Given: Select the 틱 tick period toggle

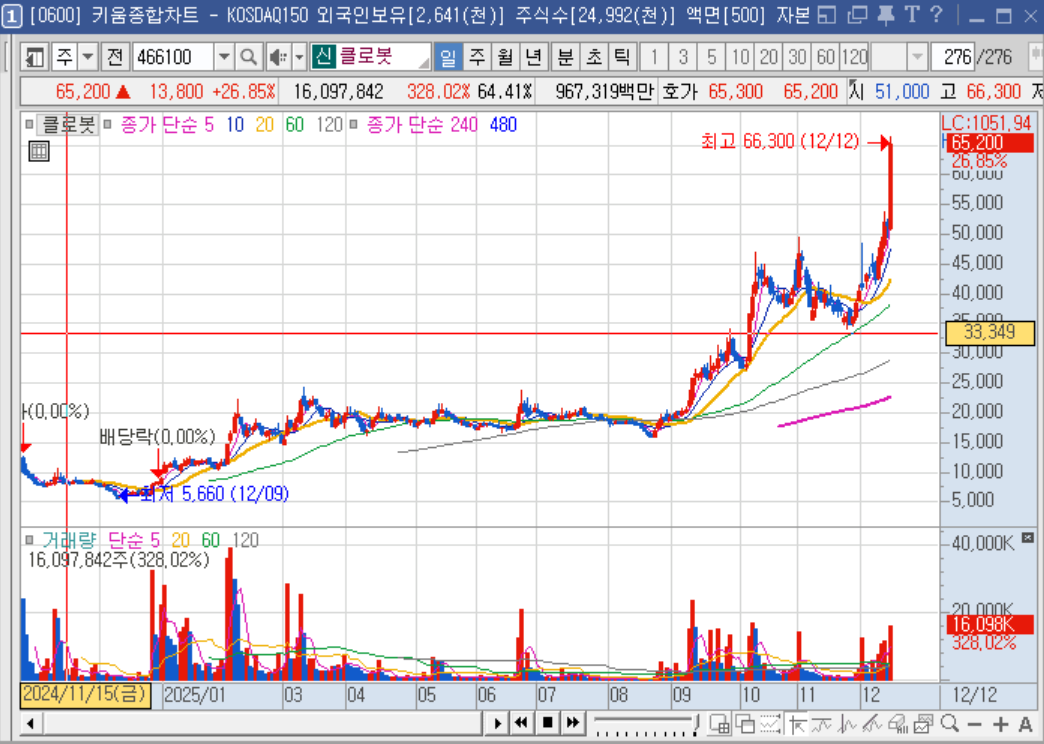Looking at the screenshot, I should pos(622,58).
